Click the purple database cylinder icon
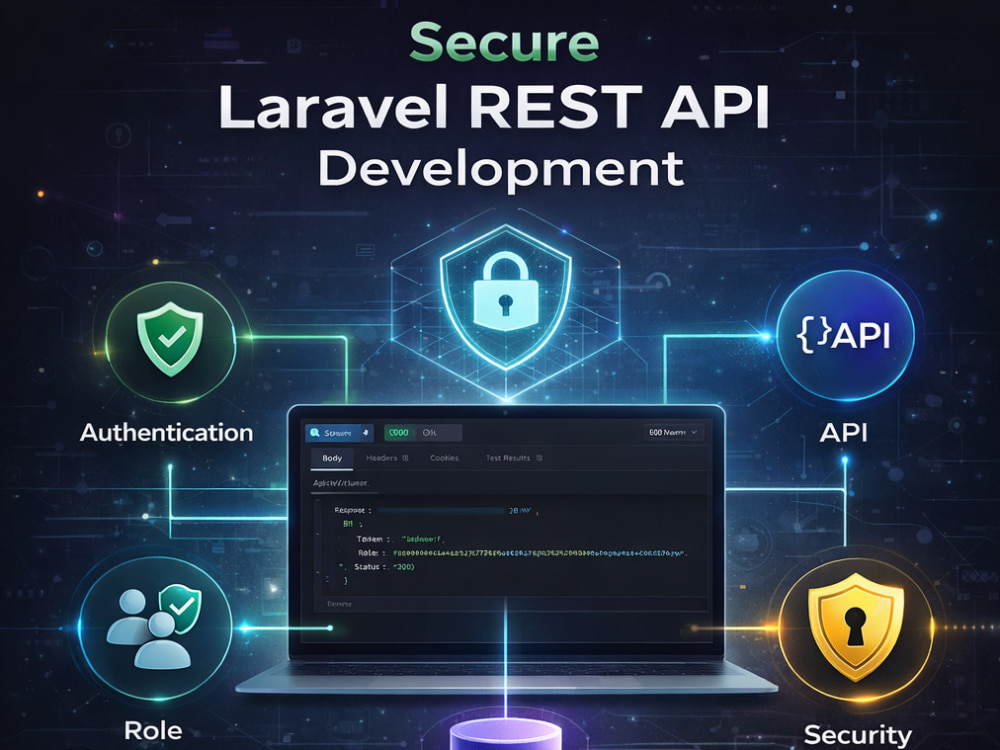 506,735
